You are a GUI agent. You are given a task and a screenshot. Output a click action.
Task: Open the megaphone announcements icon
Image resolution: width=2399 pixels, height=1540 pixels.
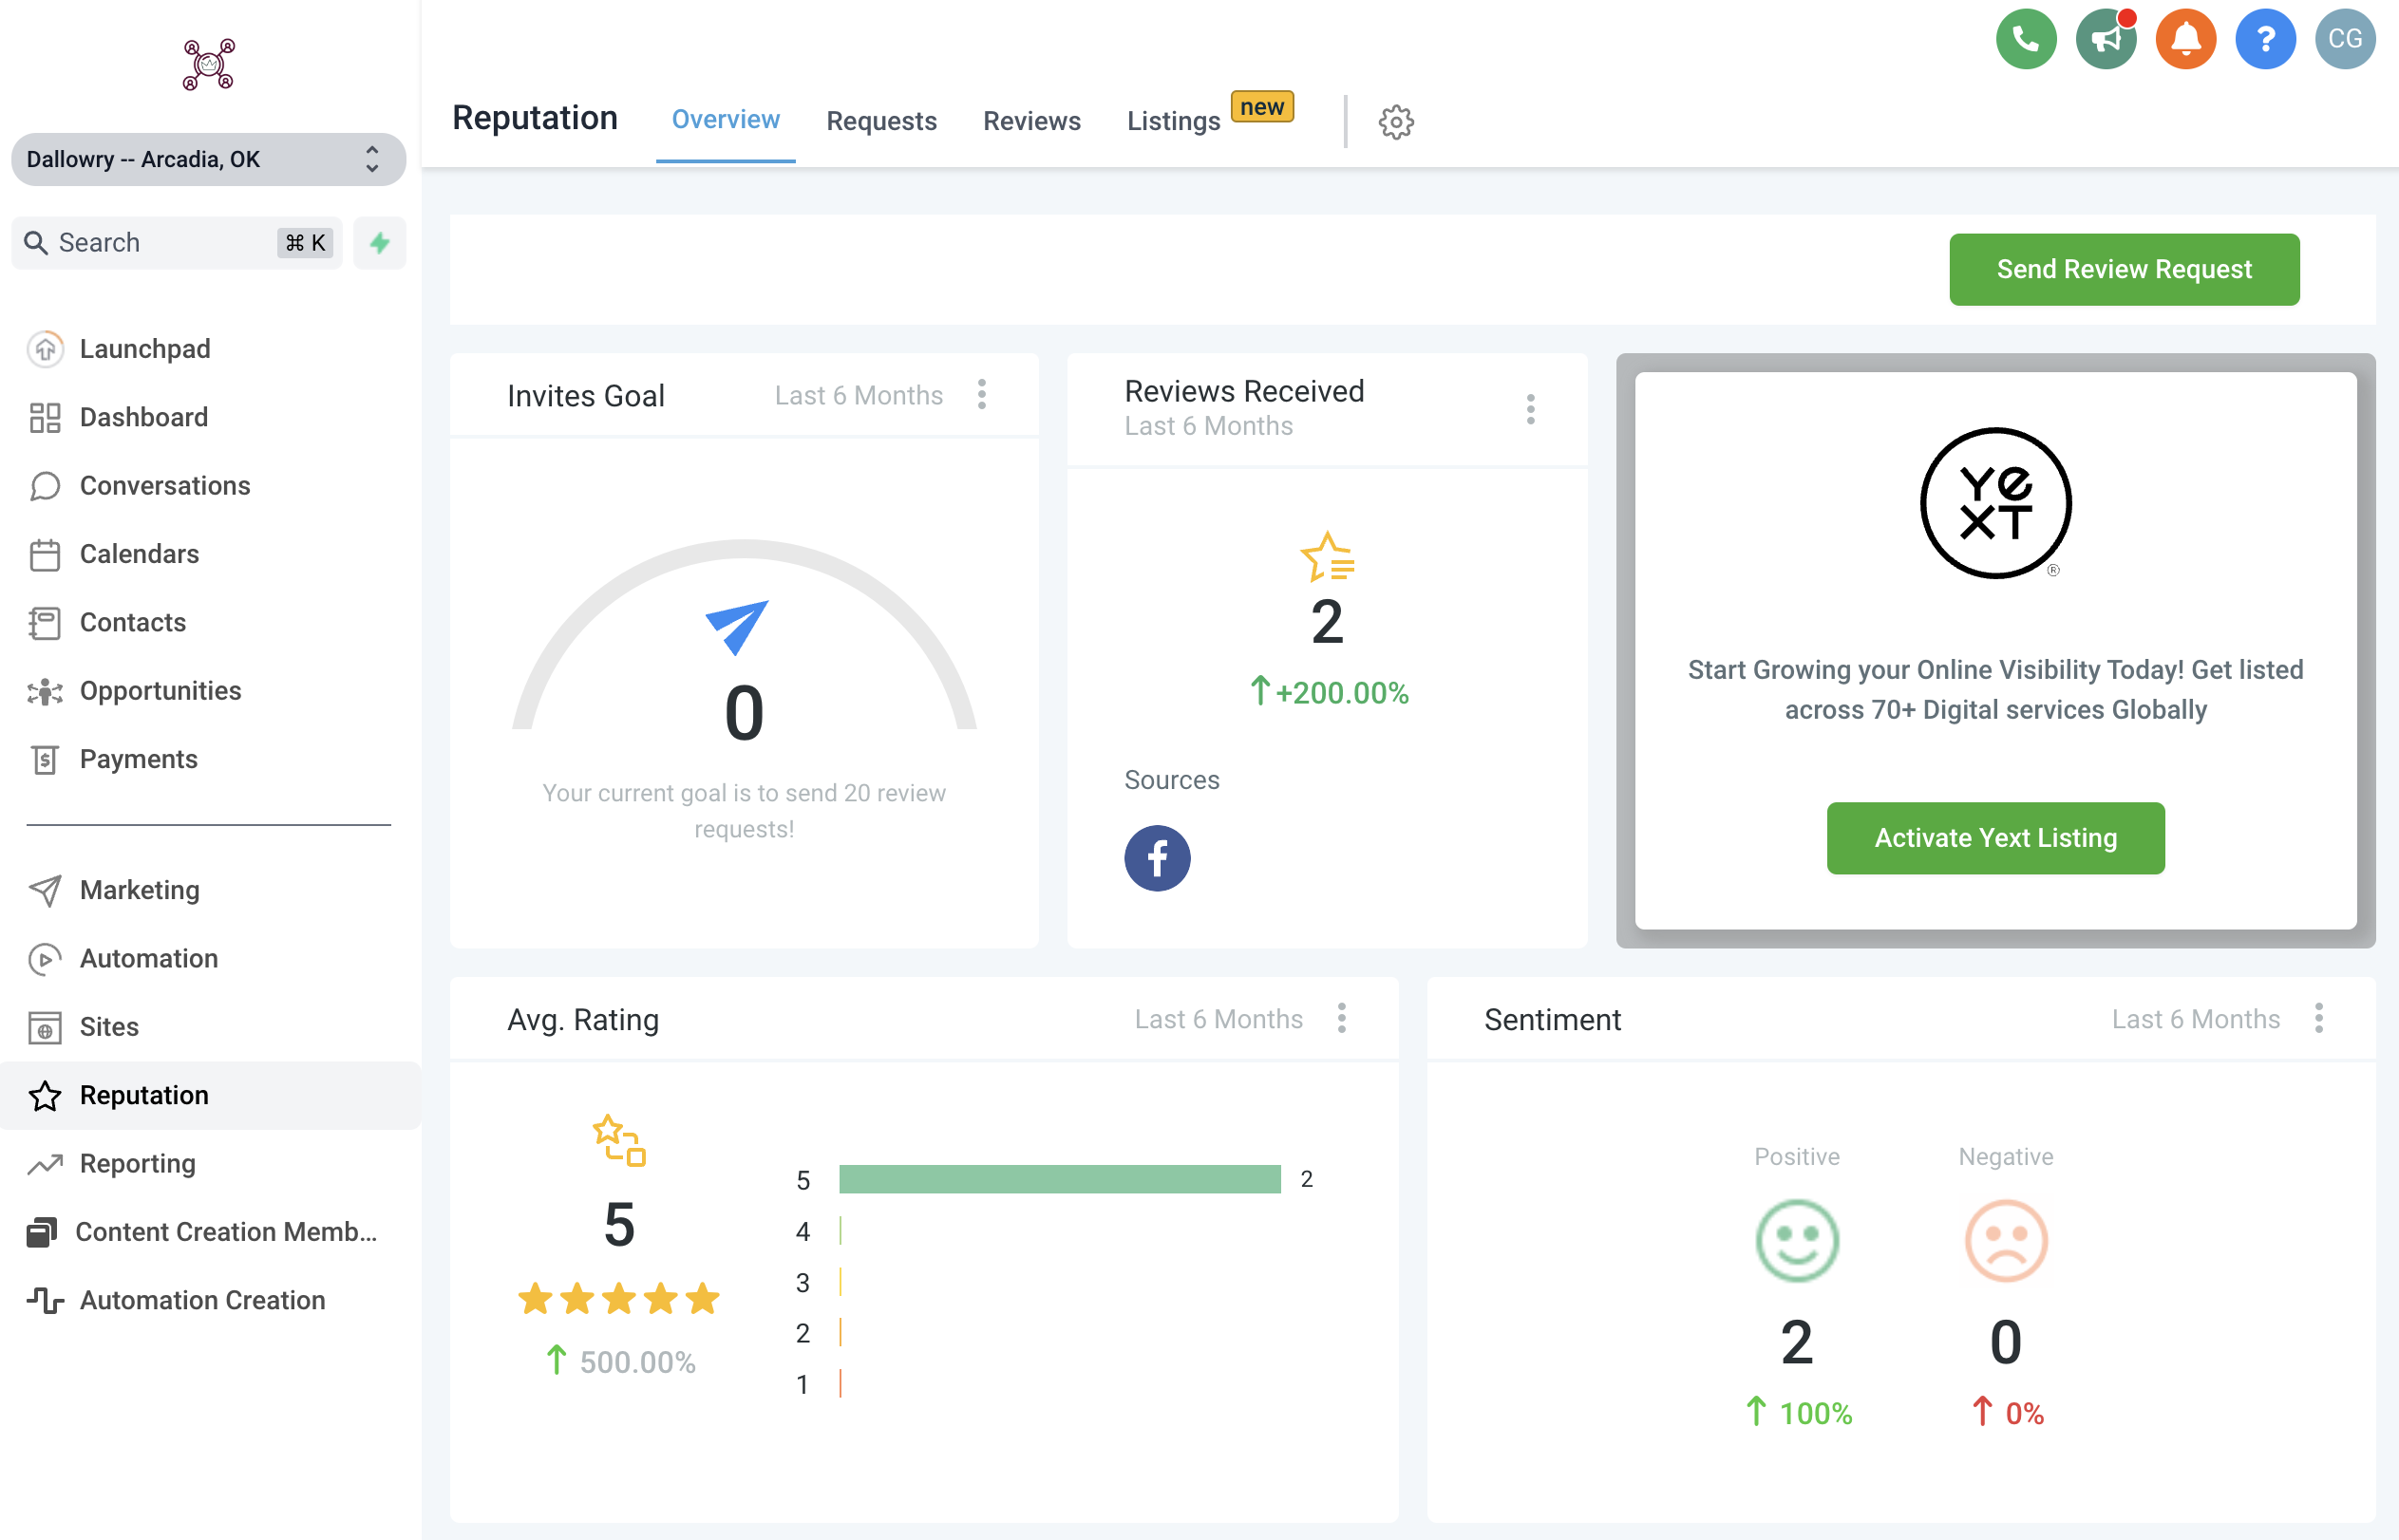(2105, 39)
